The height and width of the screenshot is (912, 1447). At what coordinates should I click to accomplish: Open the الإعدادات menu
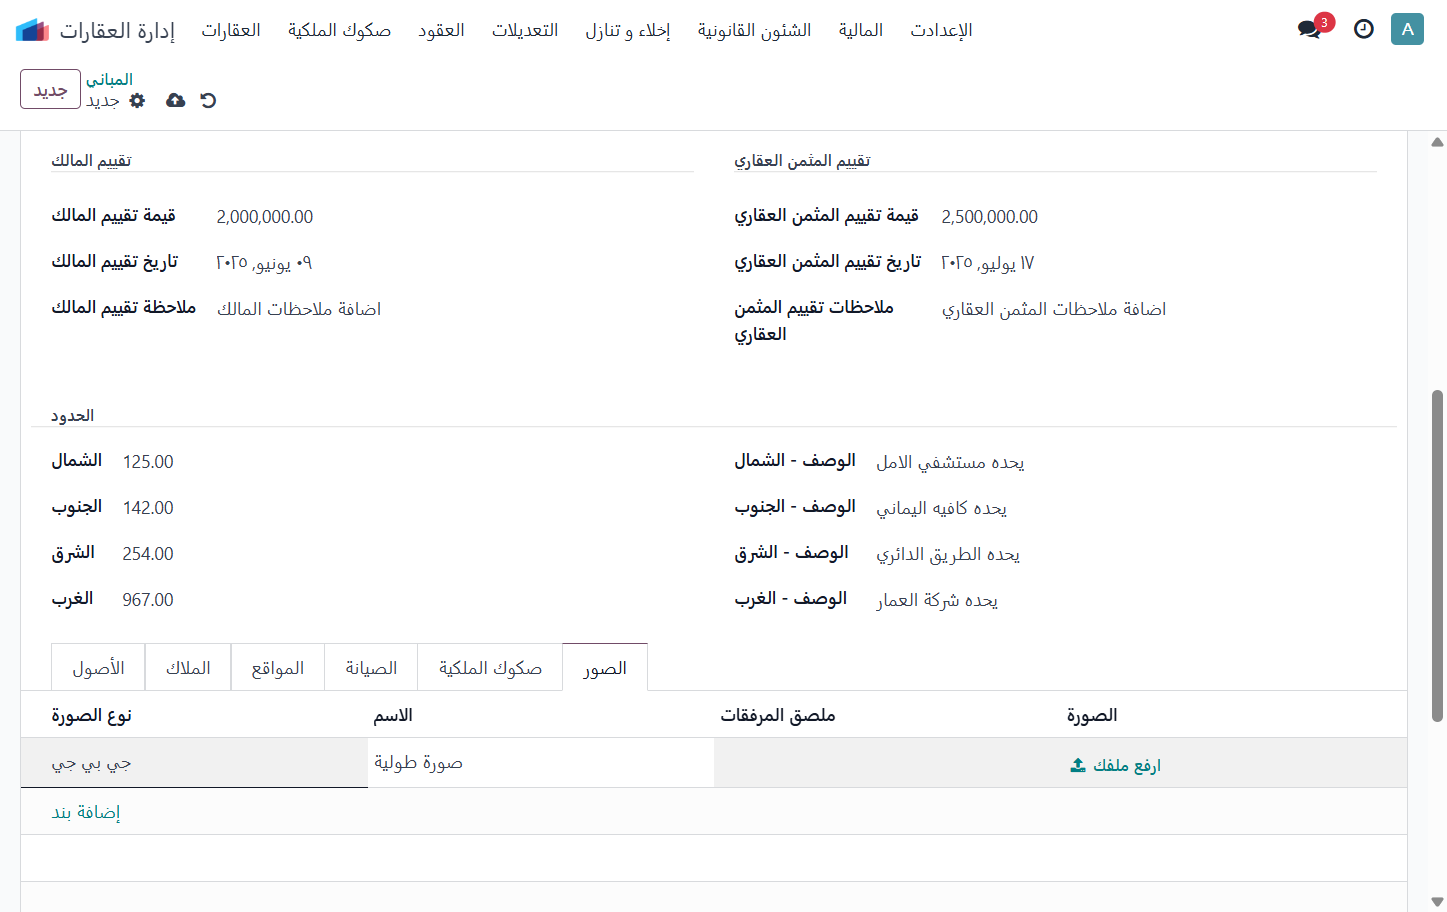(941, 30)
